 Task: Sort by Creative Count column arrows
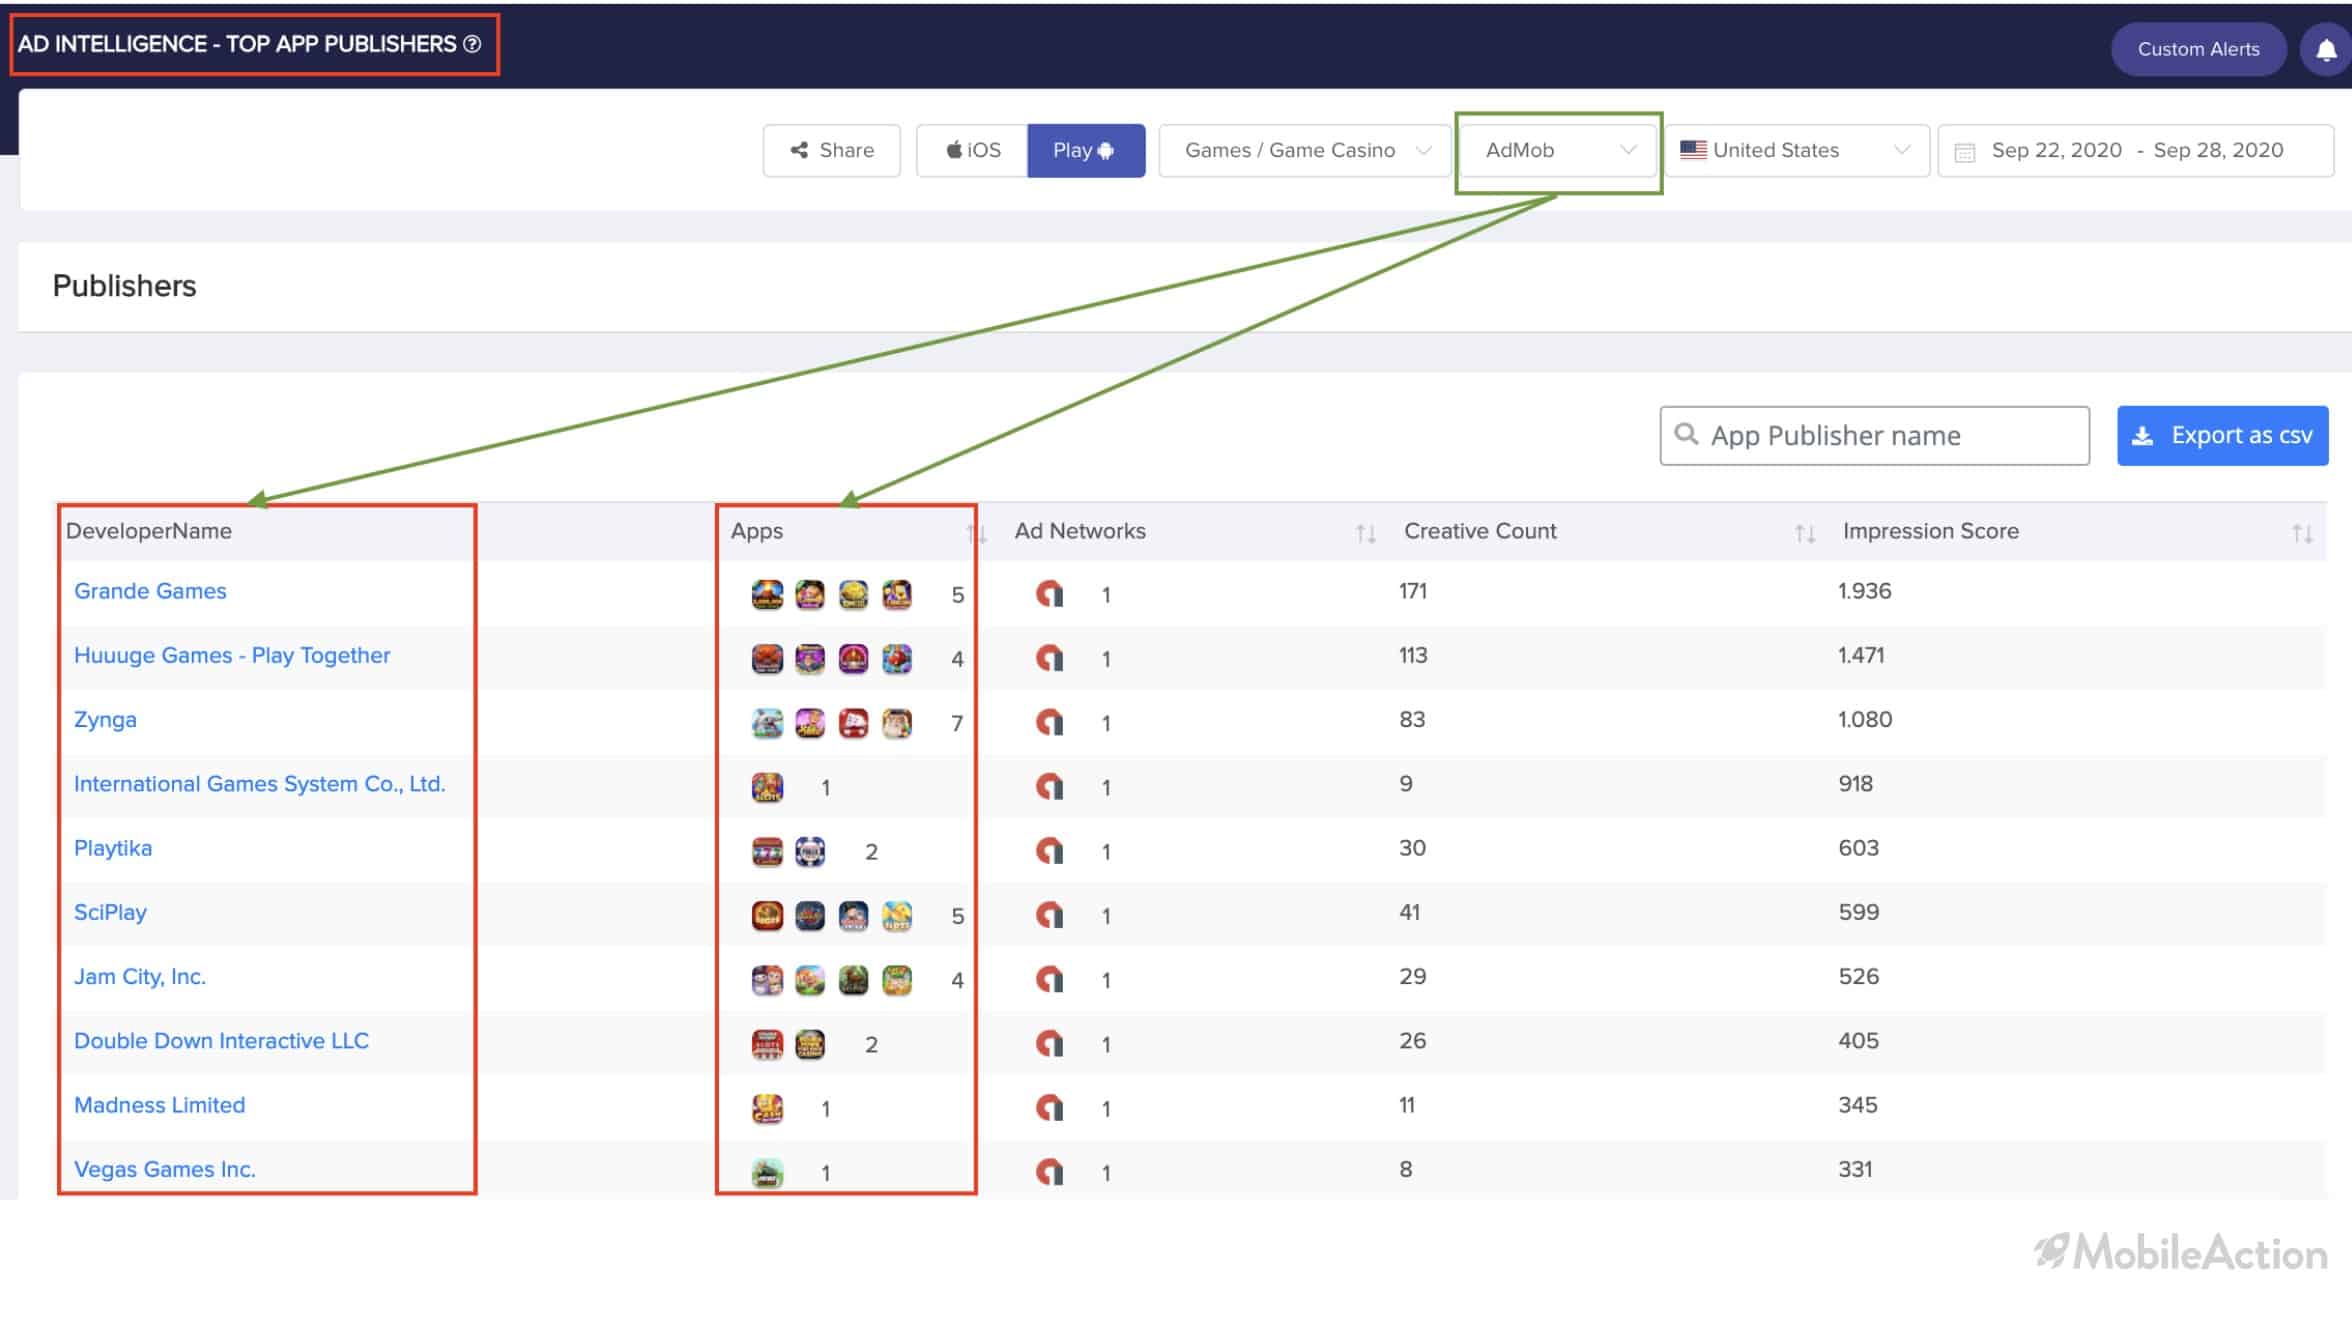(1805, 534)
